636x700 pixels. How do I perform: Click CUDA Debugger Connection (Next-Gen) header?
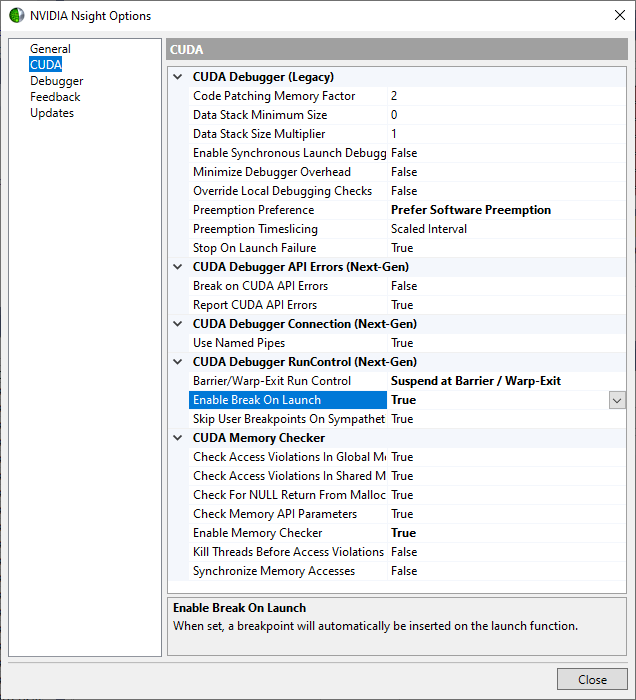pyautogui.click(x=305, y=324)
